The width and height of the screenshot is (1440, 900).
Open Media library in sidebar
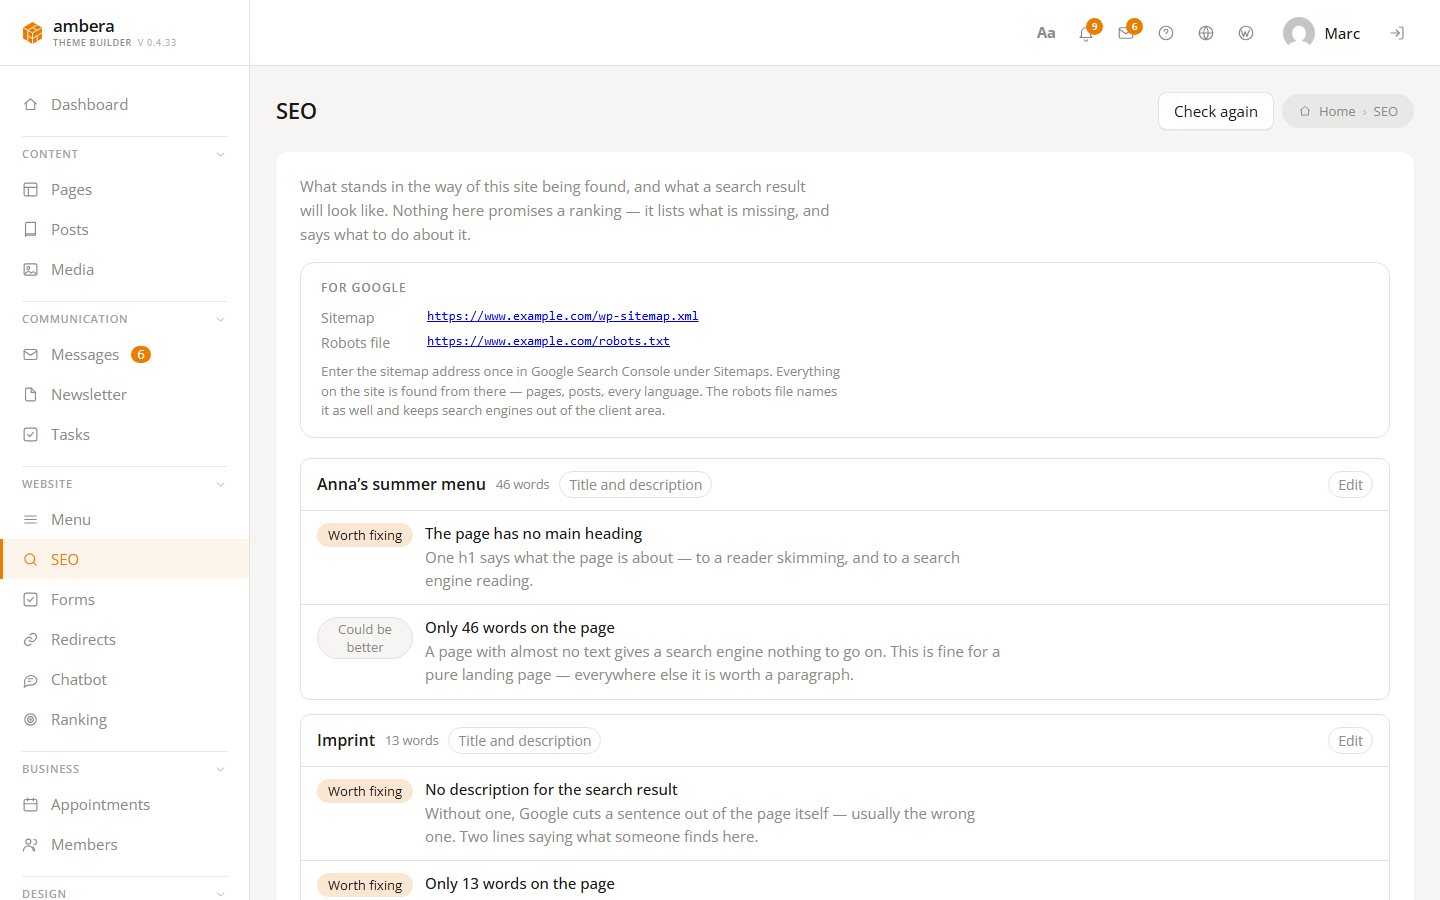coord(125,269)
